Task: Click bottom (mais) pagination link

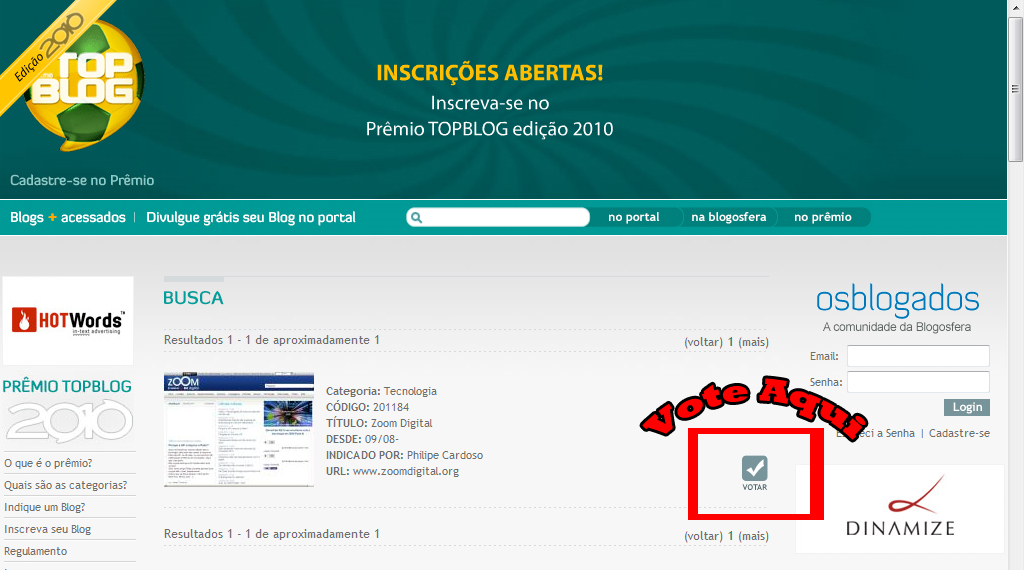Action: click(753, 536)
